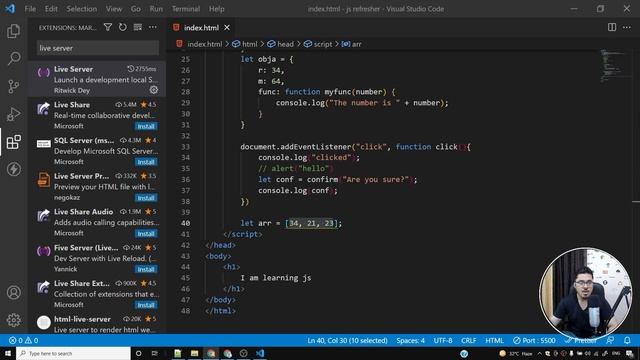Viewport: 640px width, 360px height.
Task: Open Live Server manage gear icon
Action: click(154, 90)
